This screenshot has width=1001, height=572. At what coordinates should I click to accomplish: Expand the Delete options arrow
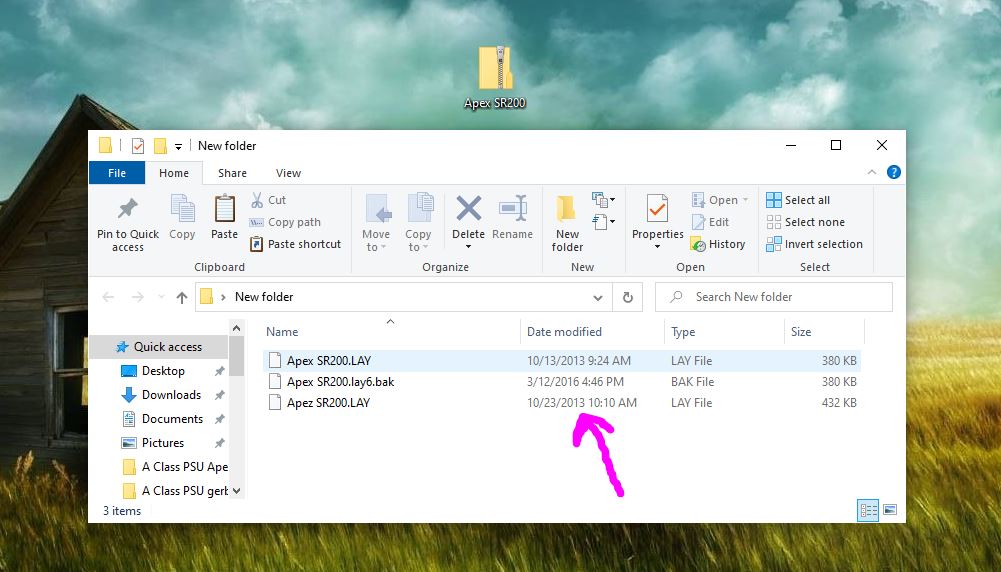pos(468,247)
